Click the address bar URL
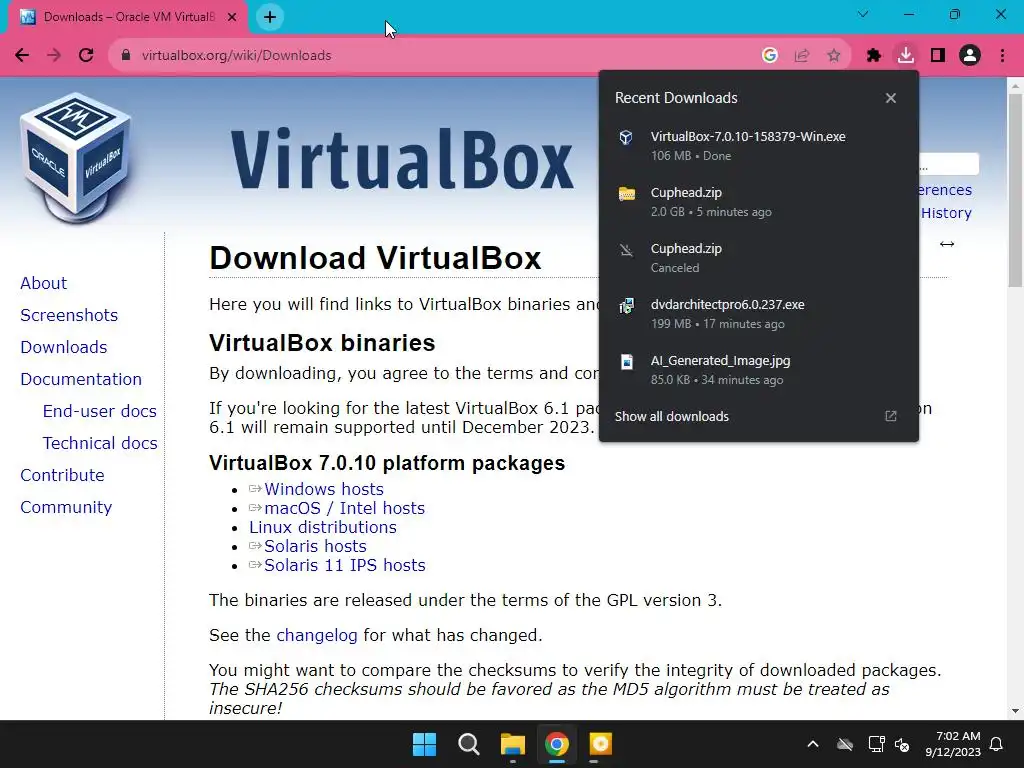Image resolution: width=1024 pixels, height=768 pixels. (236, 56)
